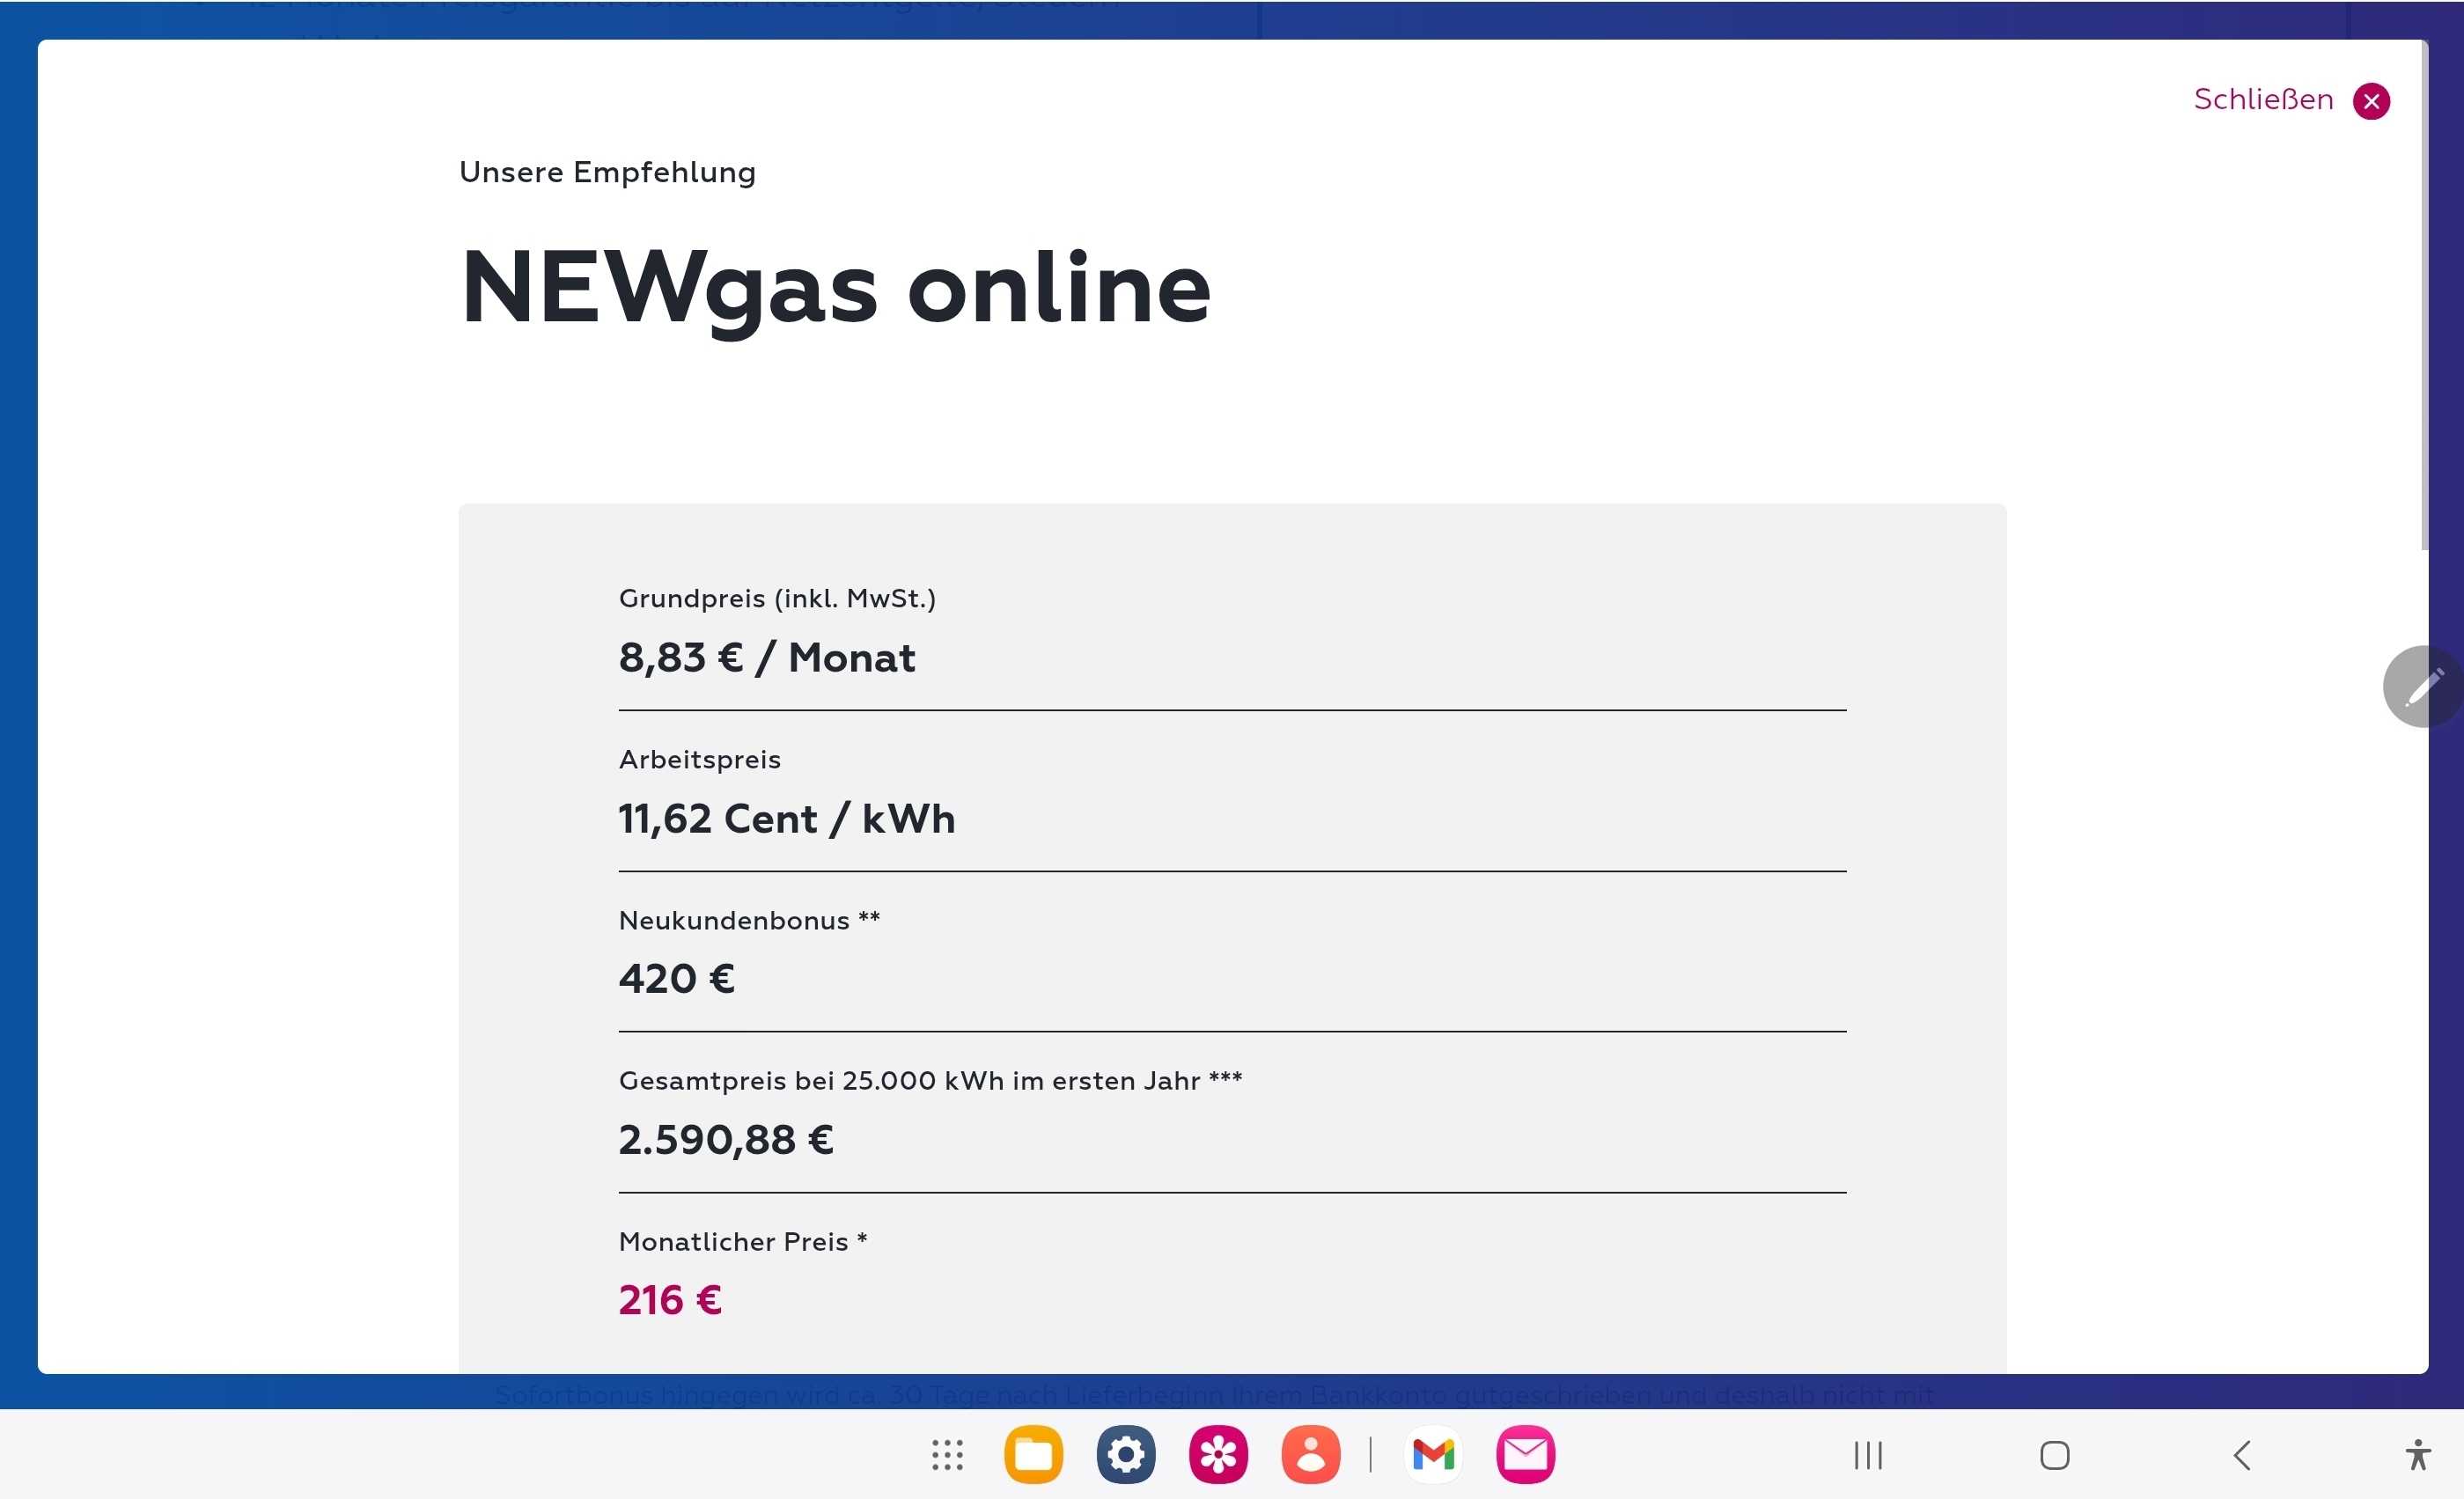
Task: Open the yellow My Files folder app
Action: coord(1033,1455)
